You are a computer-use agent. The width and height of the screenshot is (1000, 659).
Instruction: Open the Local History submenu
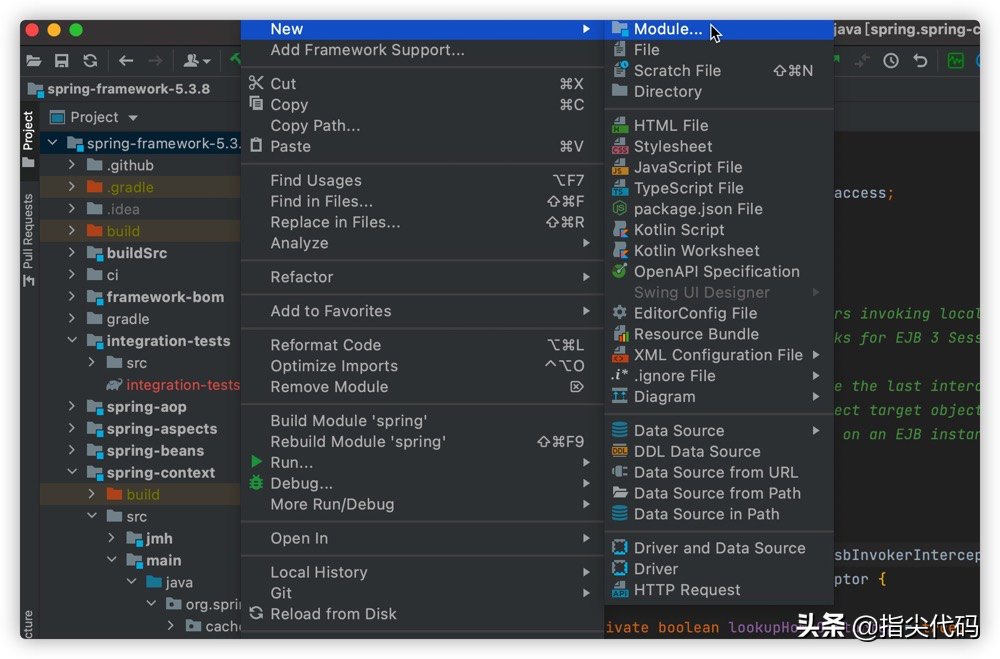(422, 572)
